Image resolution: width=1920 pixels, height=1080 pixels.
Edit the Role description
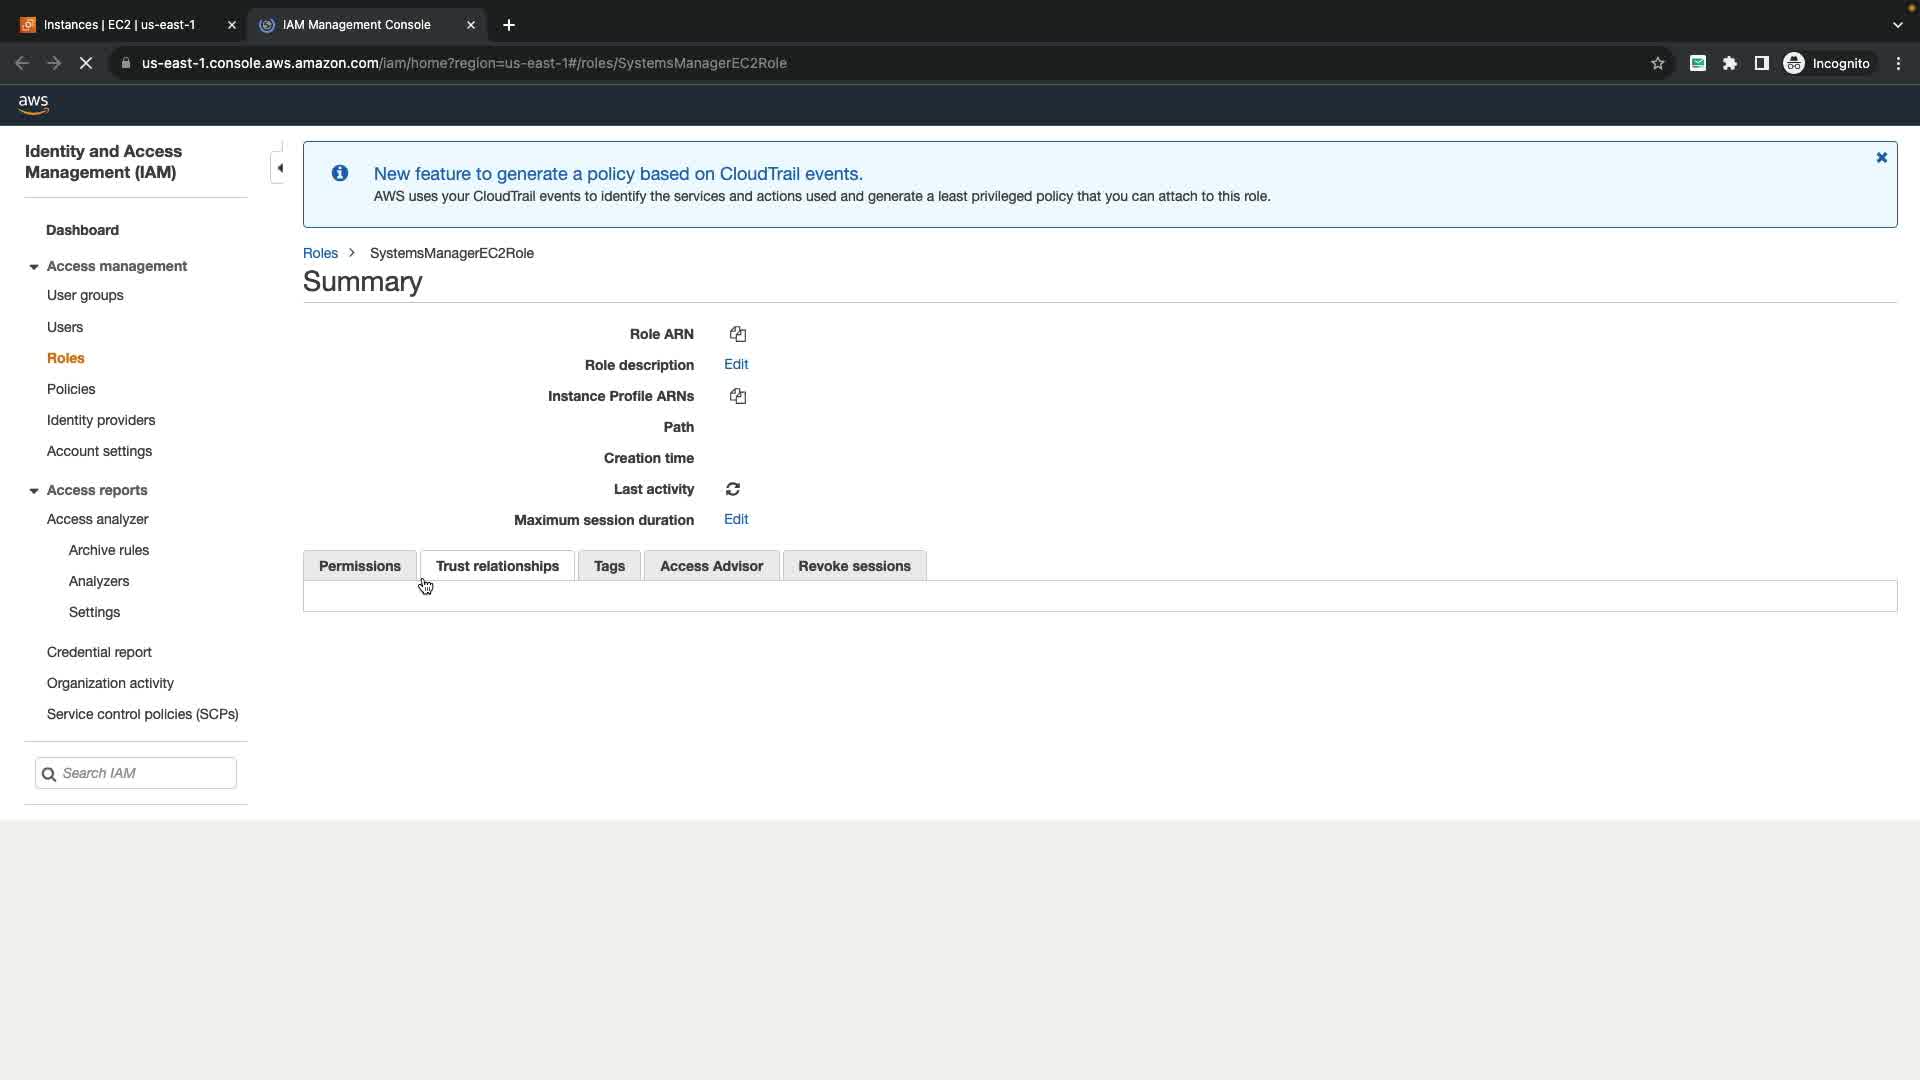pyautogui.click(x=736, y=365)
